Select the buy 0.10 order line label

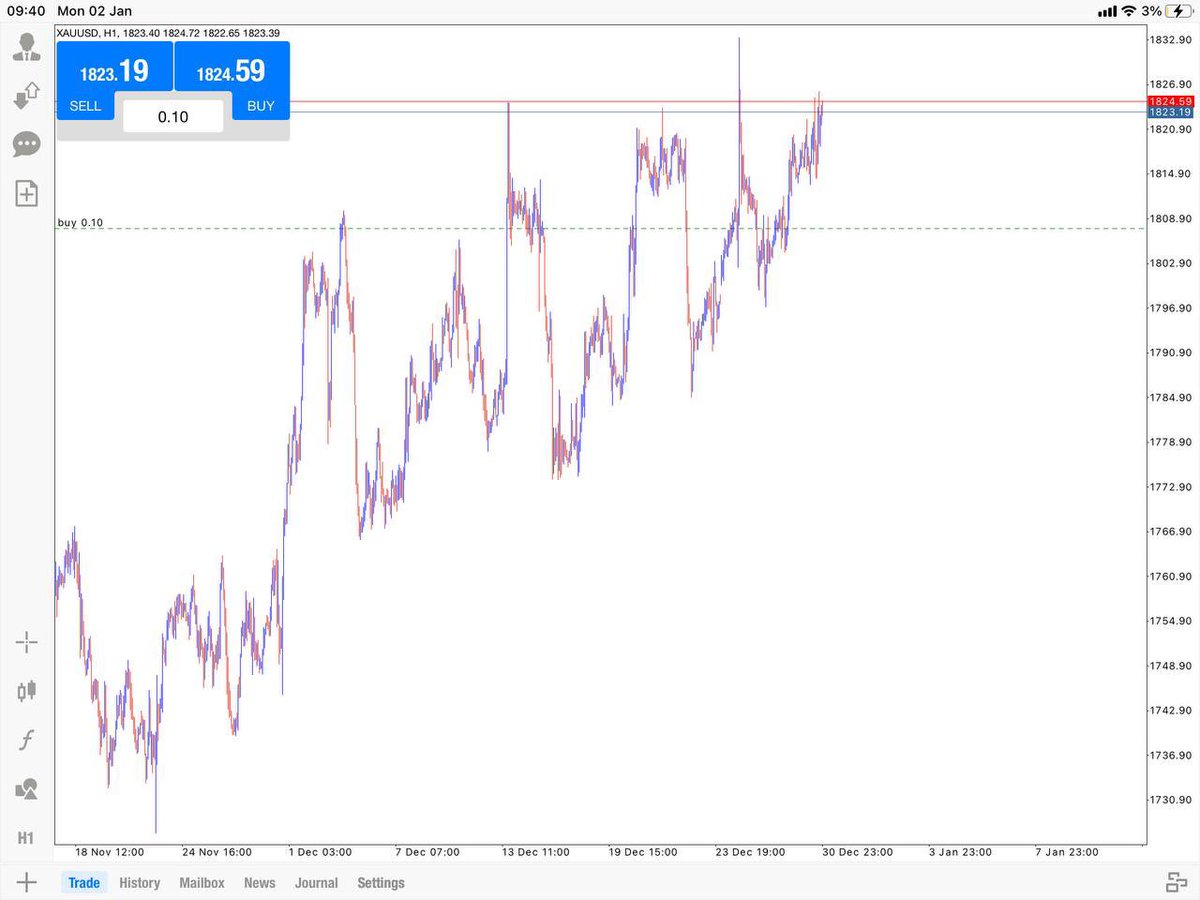[80, 222]
